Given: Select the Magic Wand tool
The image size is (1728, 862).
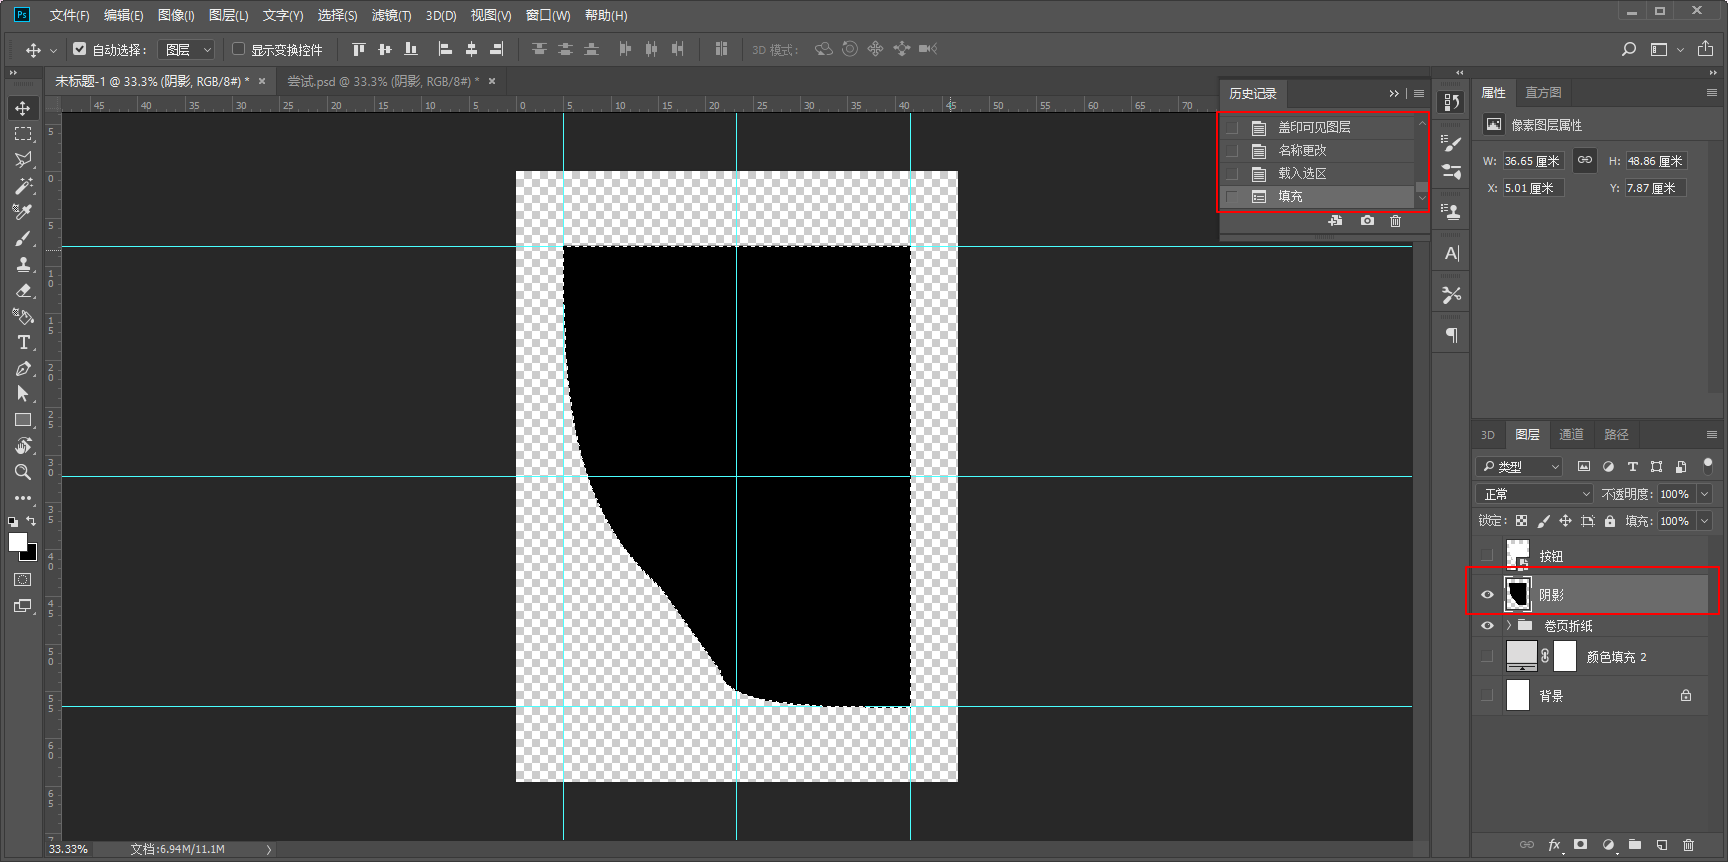Looking at the screenshot, I should pos(23,186).
